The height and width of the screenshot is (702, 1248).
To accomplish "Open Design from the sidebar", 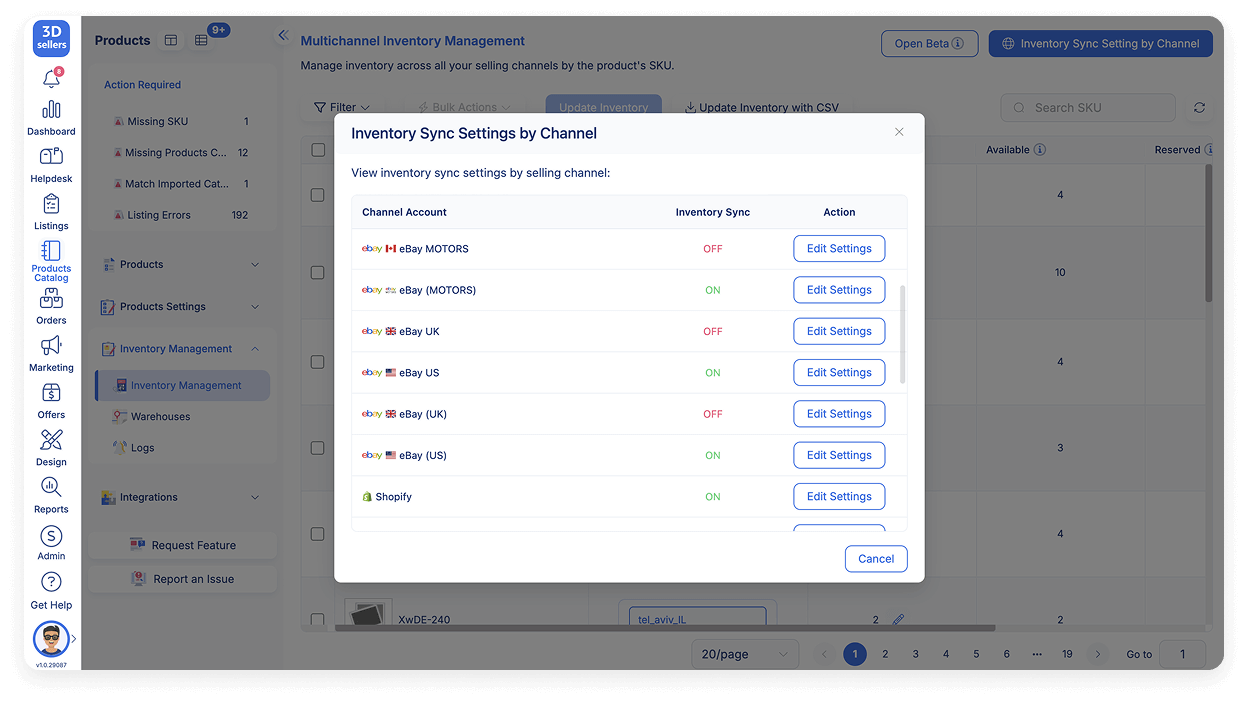I will pos(51,448).
